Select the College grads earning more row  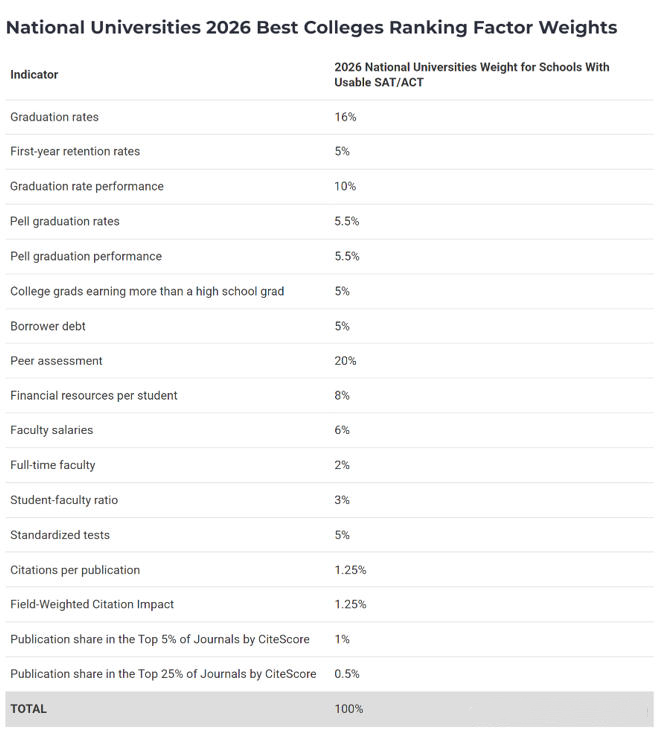tap(147, 292)
